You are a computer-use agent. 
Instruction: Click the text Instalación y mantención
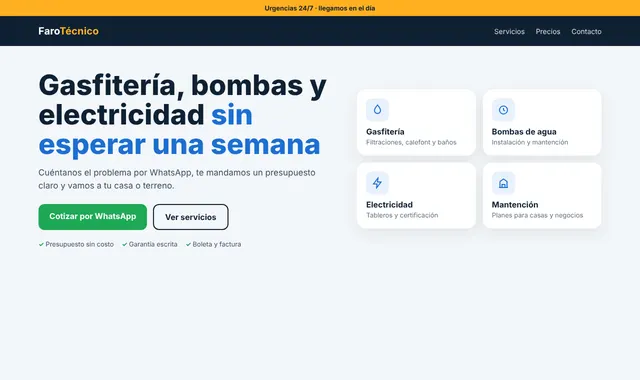coord(530,142)
